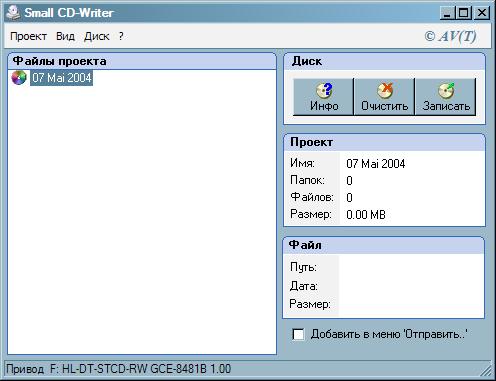
Task: Click the Путь: label in Файл panel
Action: click(303, 267)
